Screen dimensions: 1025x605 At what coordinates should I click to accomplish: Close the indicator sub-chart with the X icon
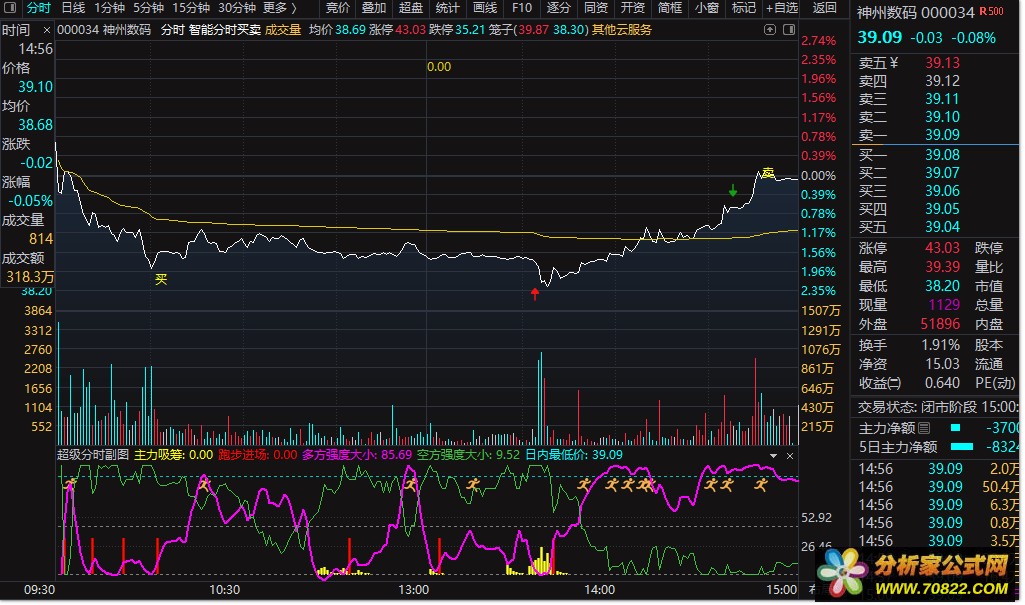click(790, 455)
